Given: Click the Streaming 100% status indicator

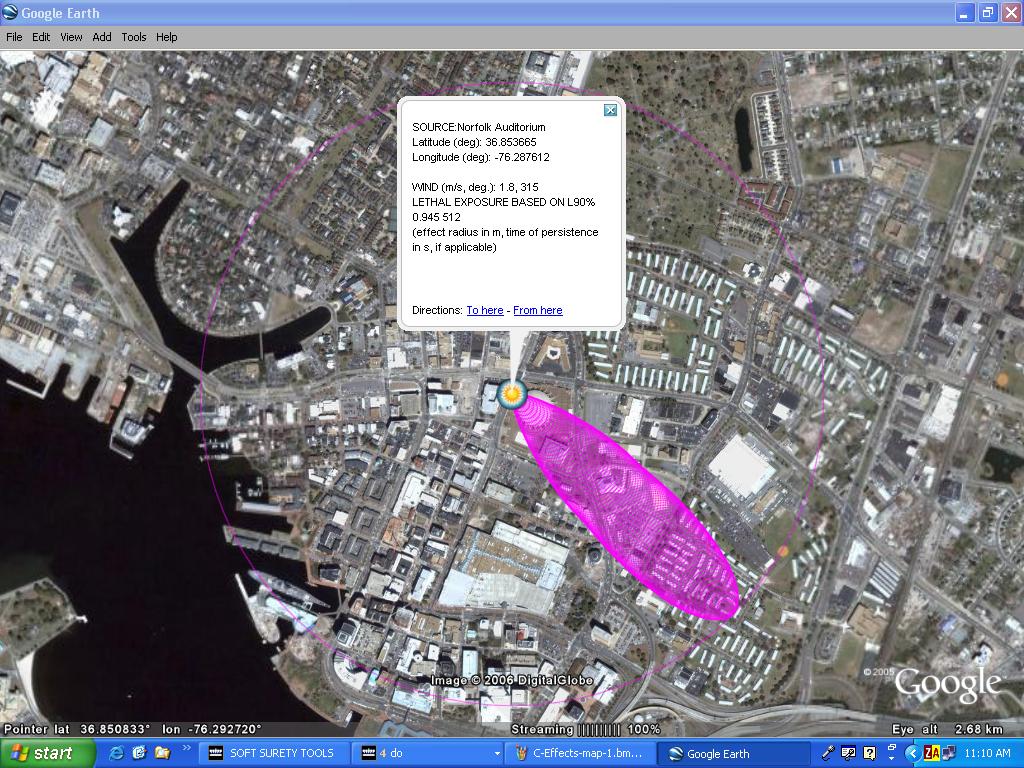Looking at the screenshot, I should click(x=585, y=729).
